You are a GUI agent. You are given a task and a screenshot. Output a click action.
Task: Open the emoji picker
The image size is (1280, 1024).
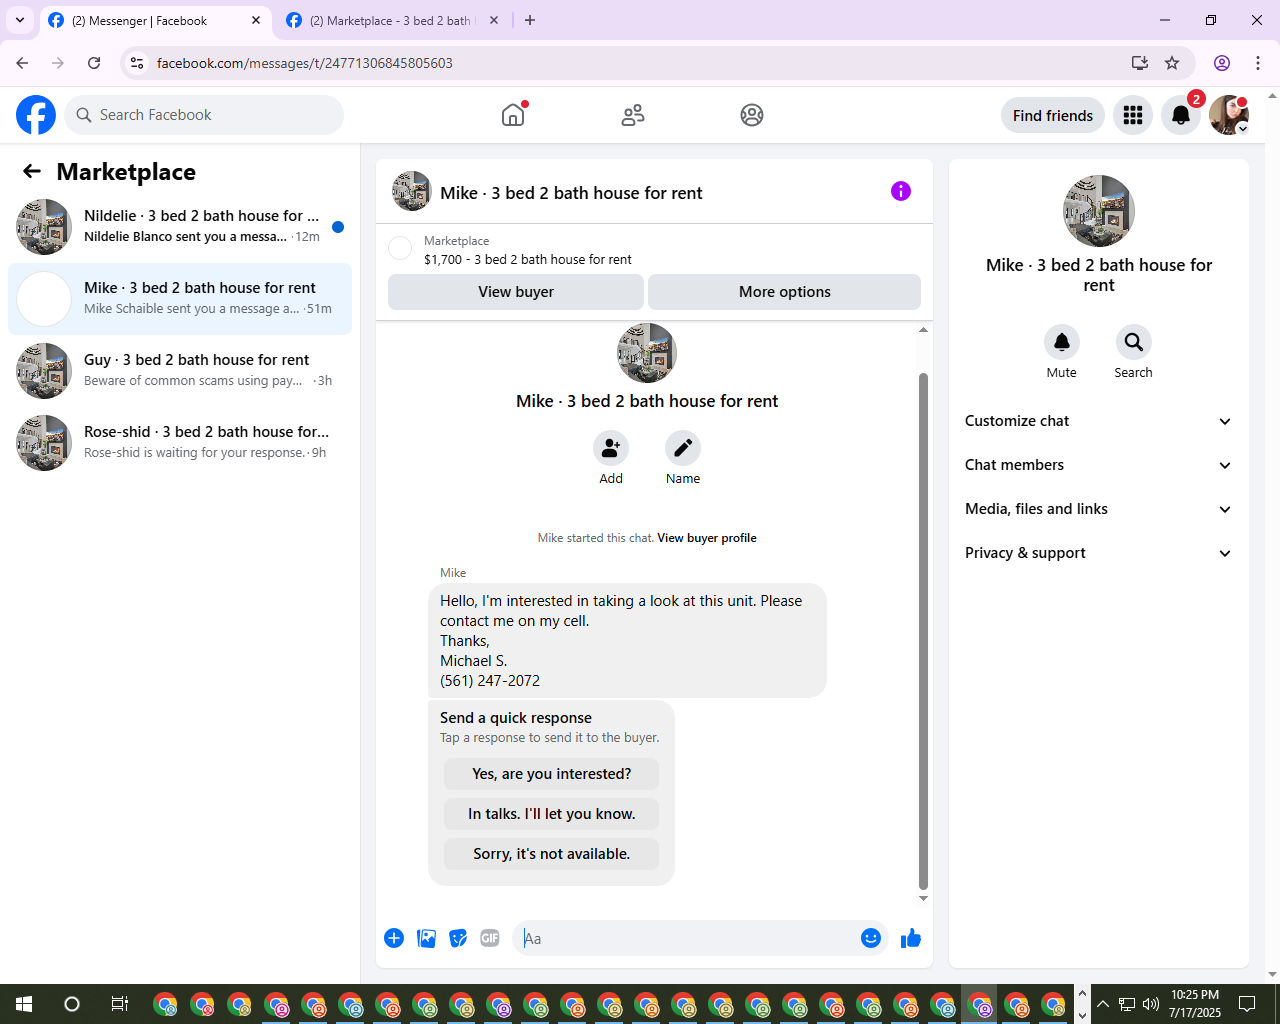pos(871,938)
